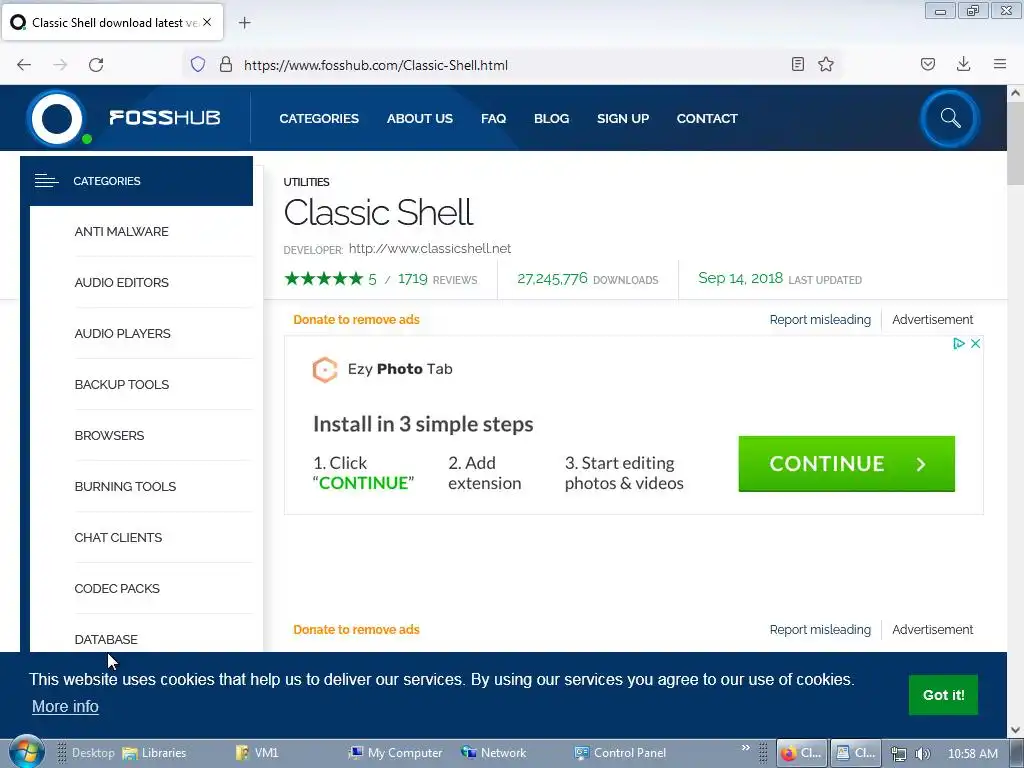Accept cookies with Got it! button
Viewport: 1024px width, 768px height.
[x=943, y=695]
